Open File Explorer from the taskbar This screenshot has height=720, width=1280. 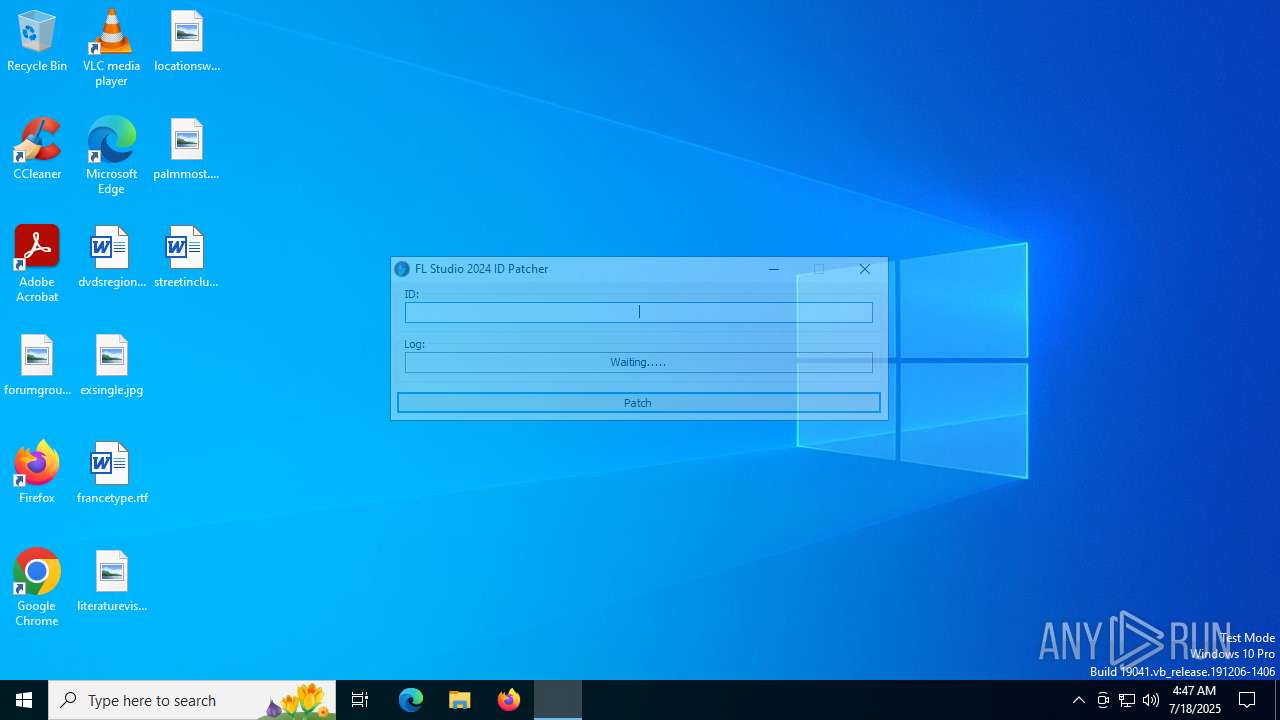[460, 700]
